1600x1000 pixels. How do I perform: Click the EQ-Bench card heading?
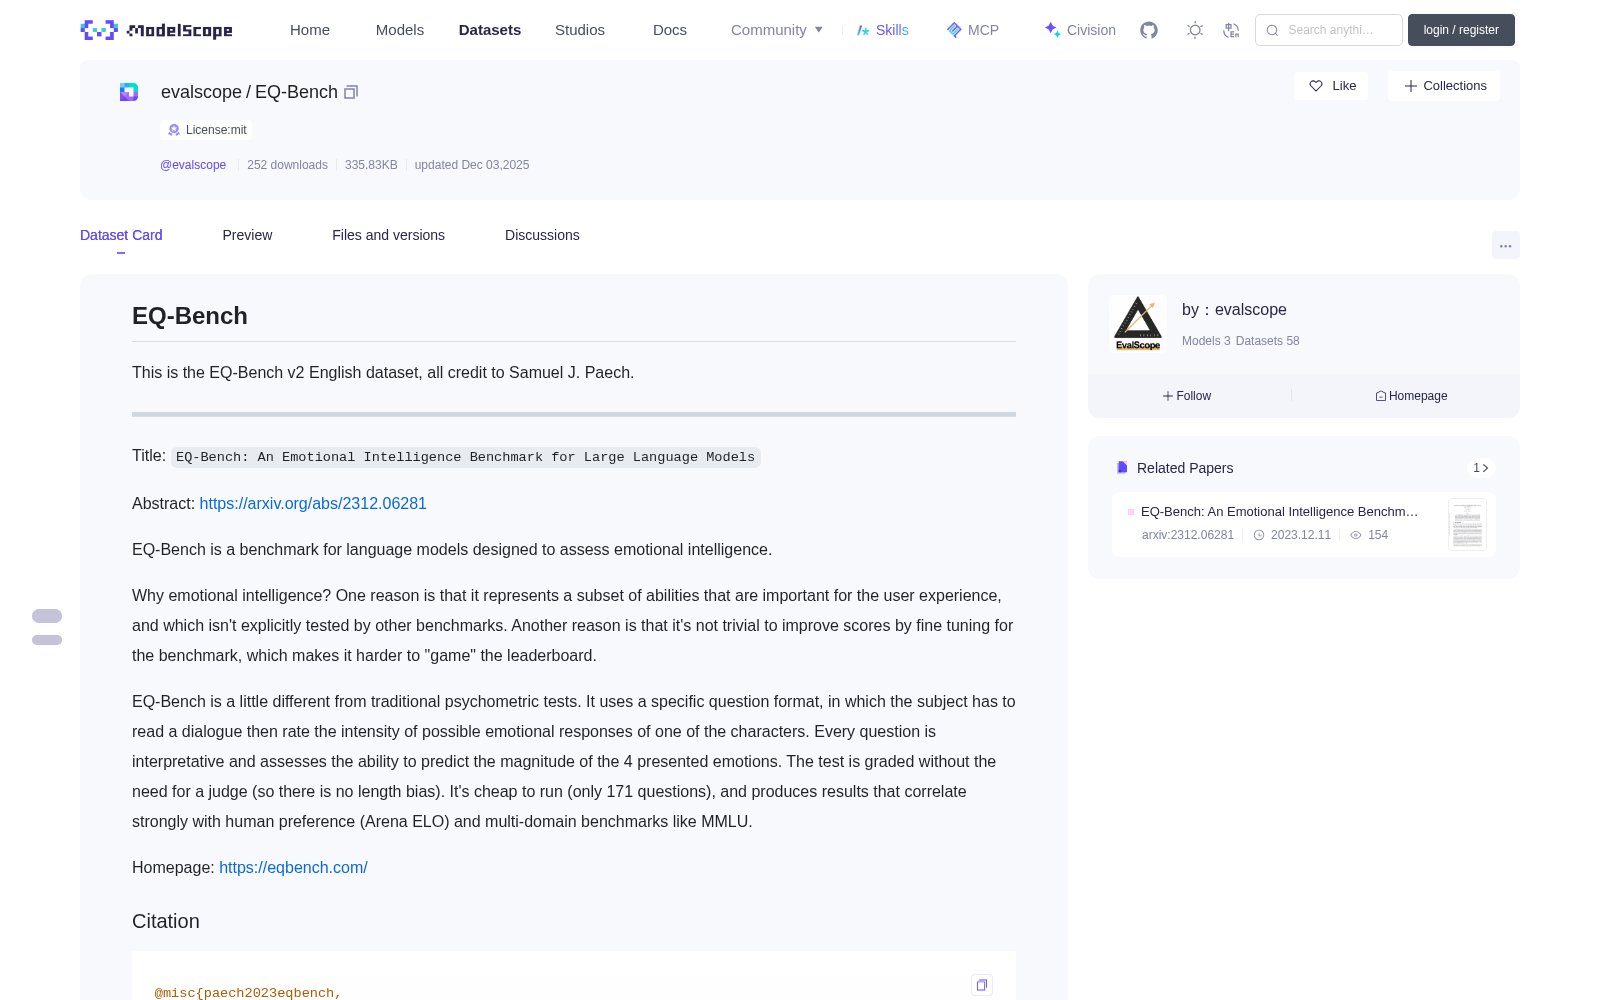pyautogui.click(x=190, y=316)
